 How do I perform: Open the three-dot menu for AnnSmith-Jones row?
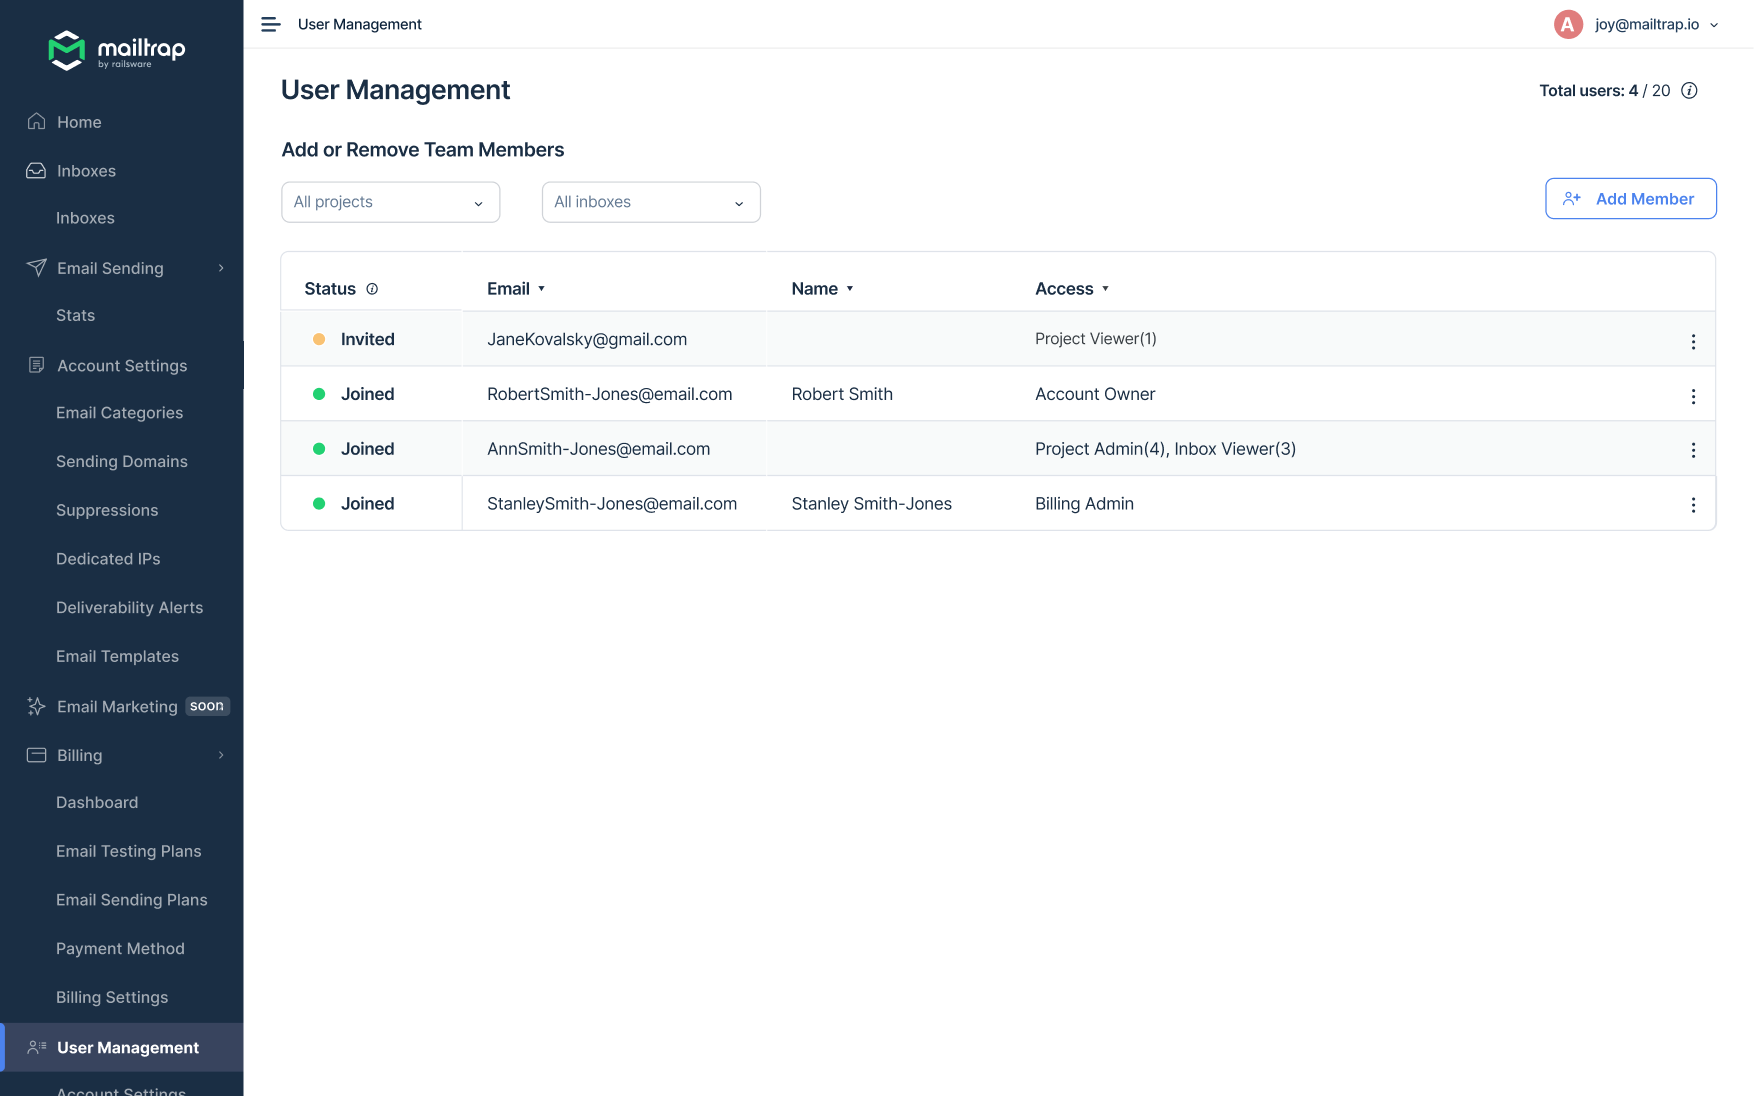[1693, 450]
